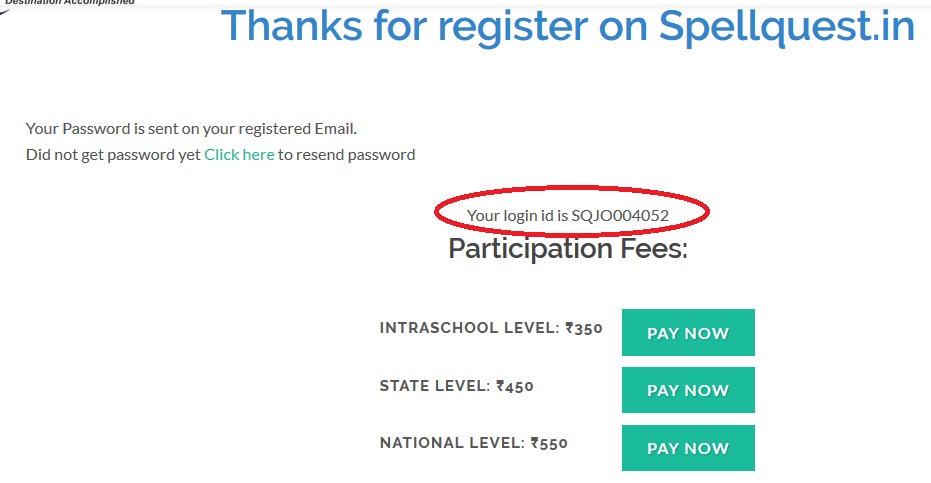The width and height of the screenshot is (931, 483).
Task: Click the 'INTRASCHOOL LEVEL' label
Action: (468, 328)
